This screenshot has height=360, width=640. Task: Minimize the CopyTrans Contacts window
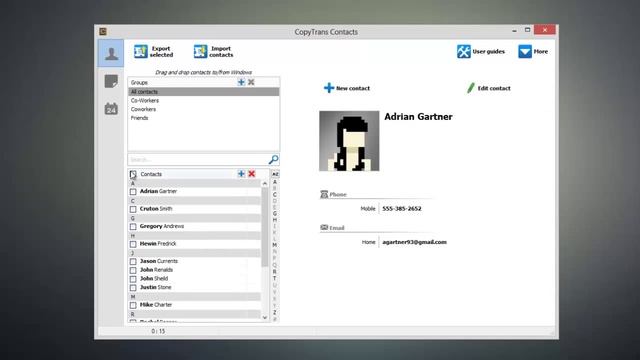(514, 30)
